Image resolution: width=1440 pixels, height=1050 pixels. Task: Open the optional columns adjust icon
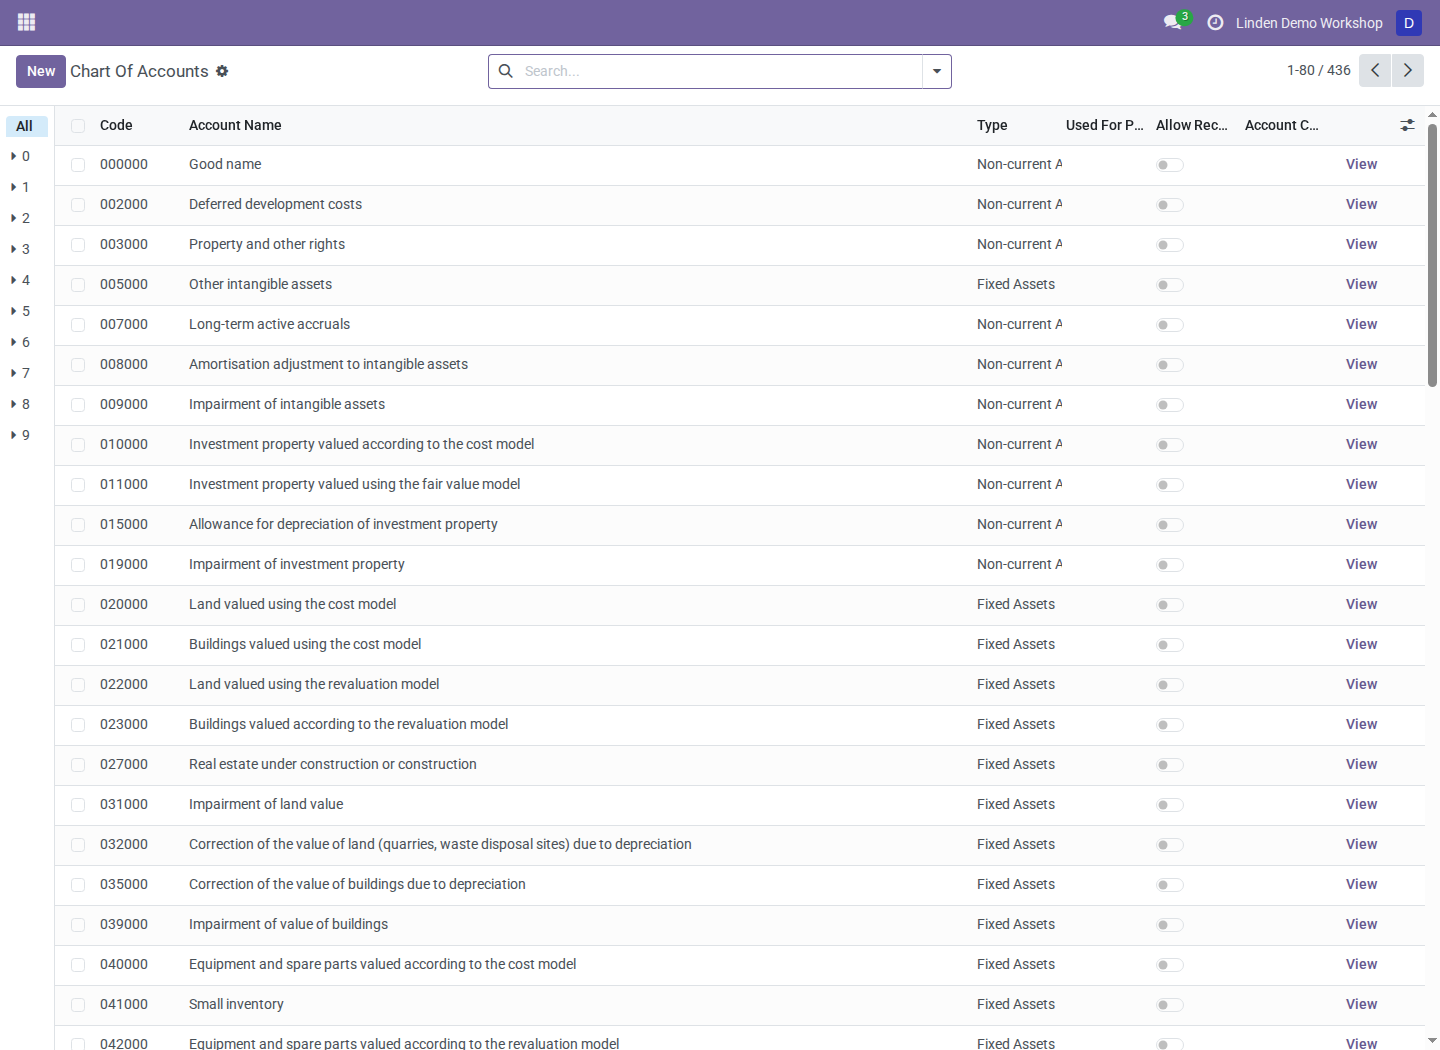(x=1407, y=125)
